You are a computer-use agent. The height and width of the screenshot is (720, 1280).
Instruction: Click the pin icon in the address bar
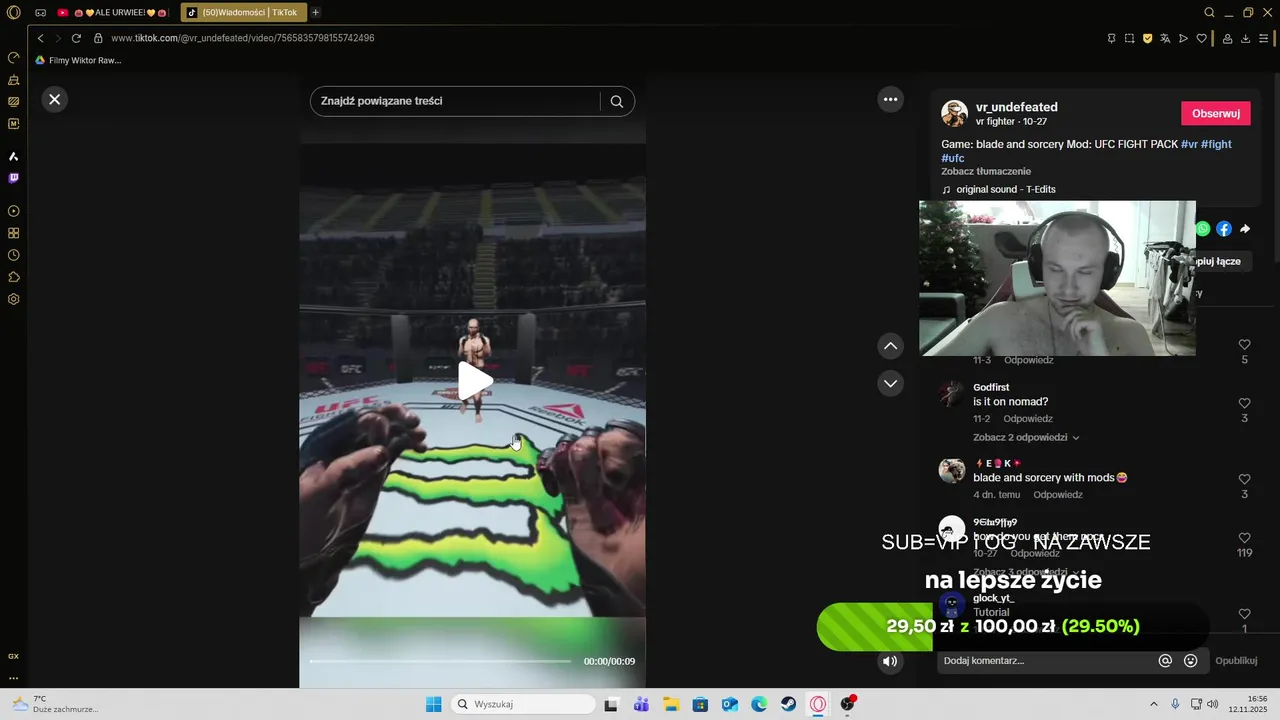(x=1111, y=38)
